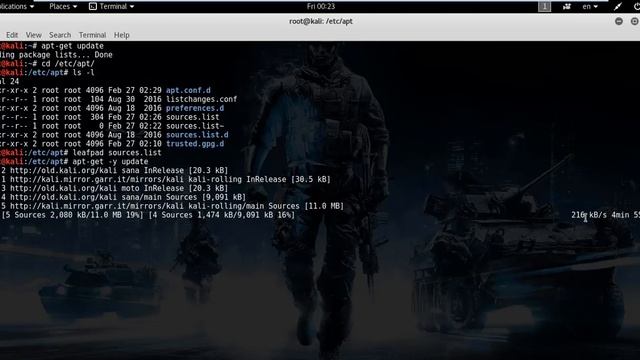
Task: Open the Places dropdown menu
Action: (x=63, y=7)
